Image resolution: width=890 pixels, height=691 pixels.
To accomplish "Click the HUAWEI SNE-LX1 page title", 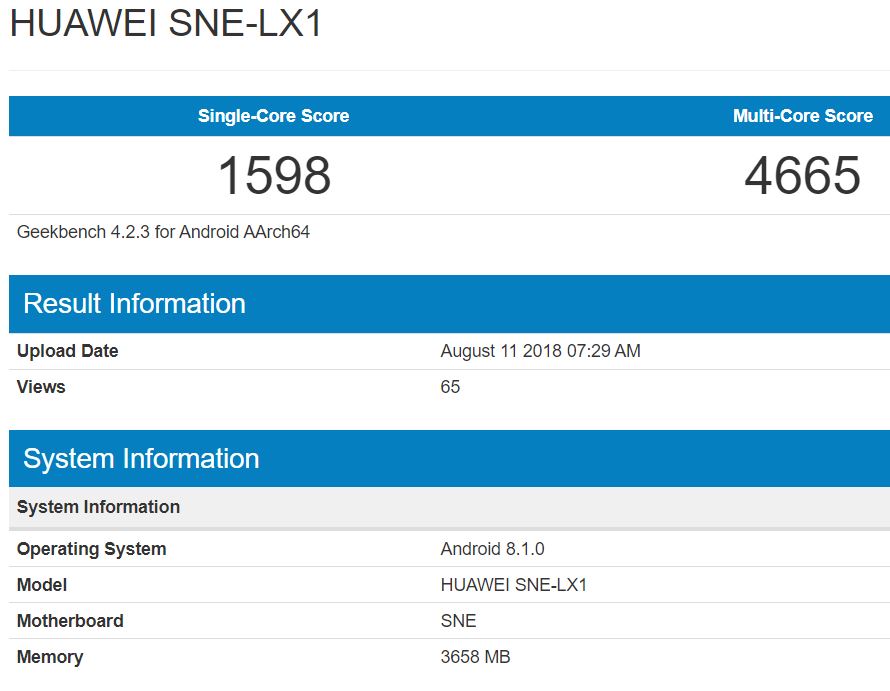I will point(166,23).
